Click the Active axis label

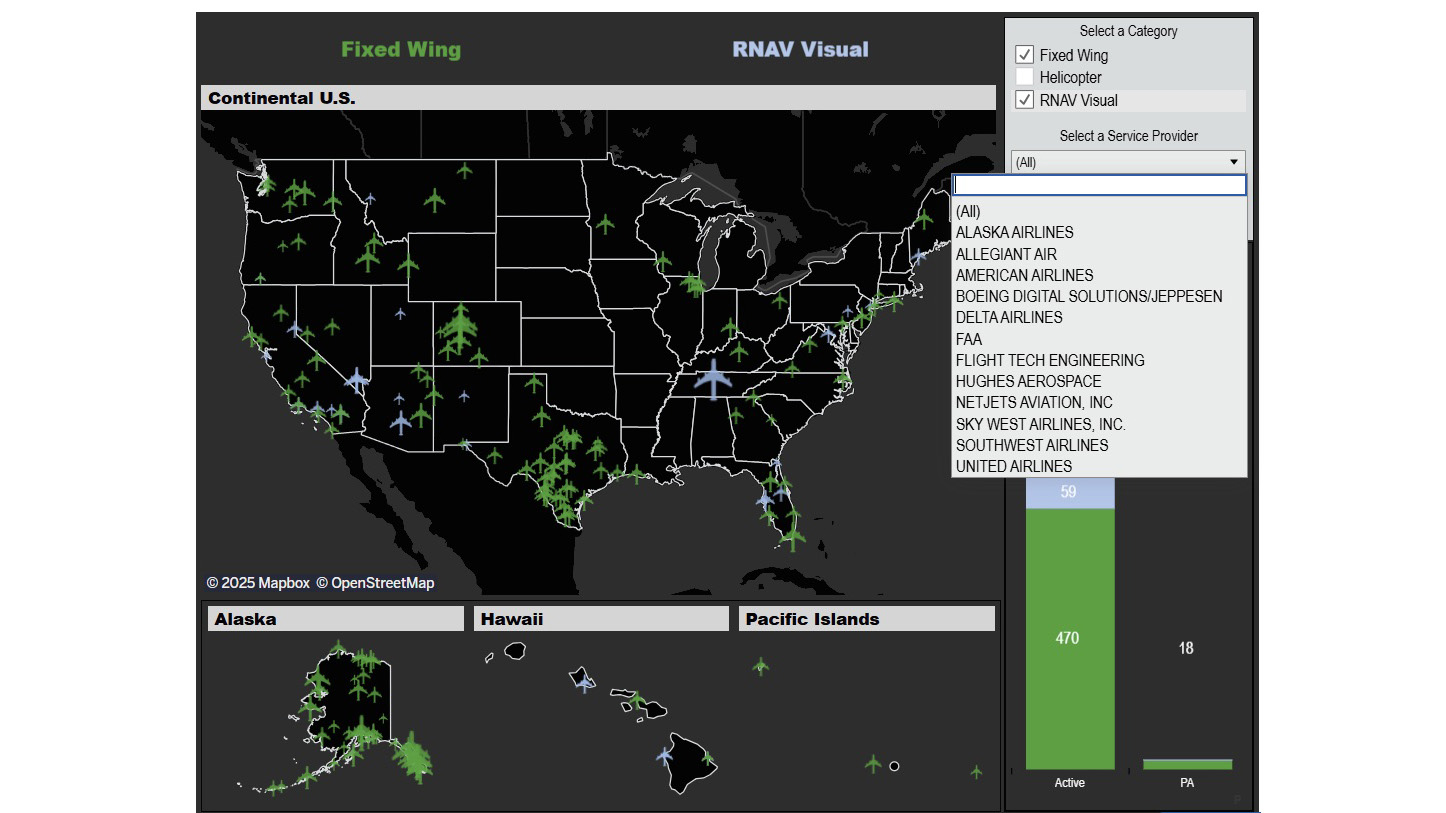tap(1070, 783)
